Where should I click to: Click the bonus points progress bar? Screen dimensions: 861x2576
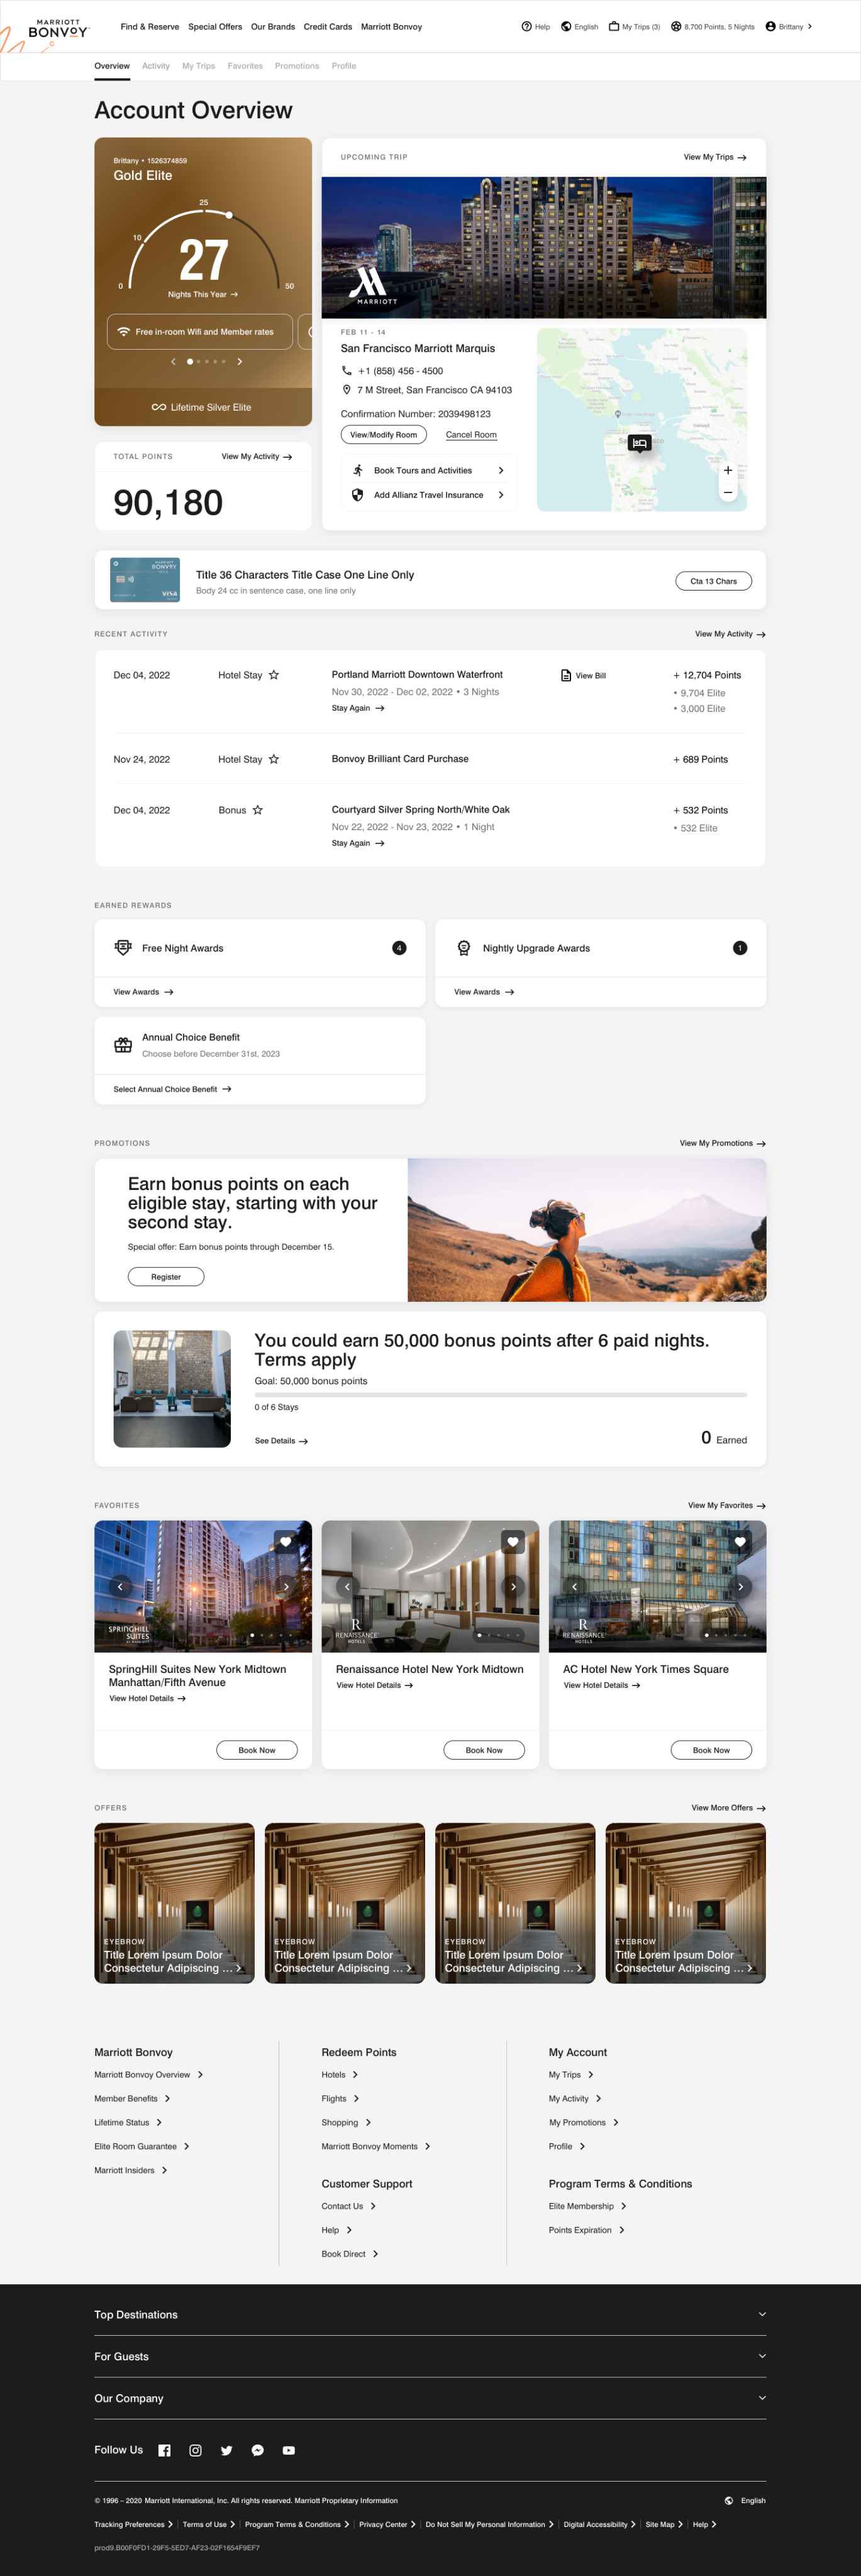pos(500,1394)
